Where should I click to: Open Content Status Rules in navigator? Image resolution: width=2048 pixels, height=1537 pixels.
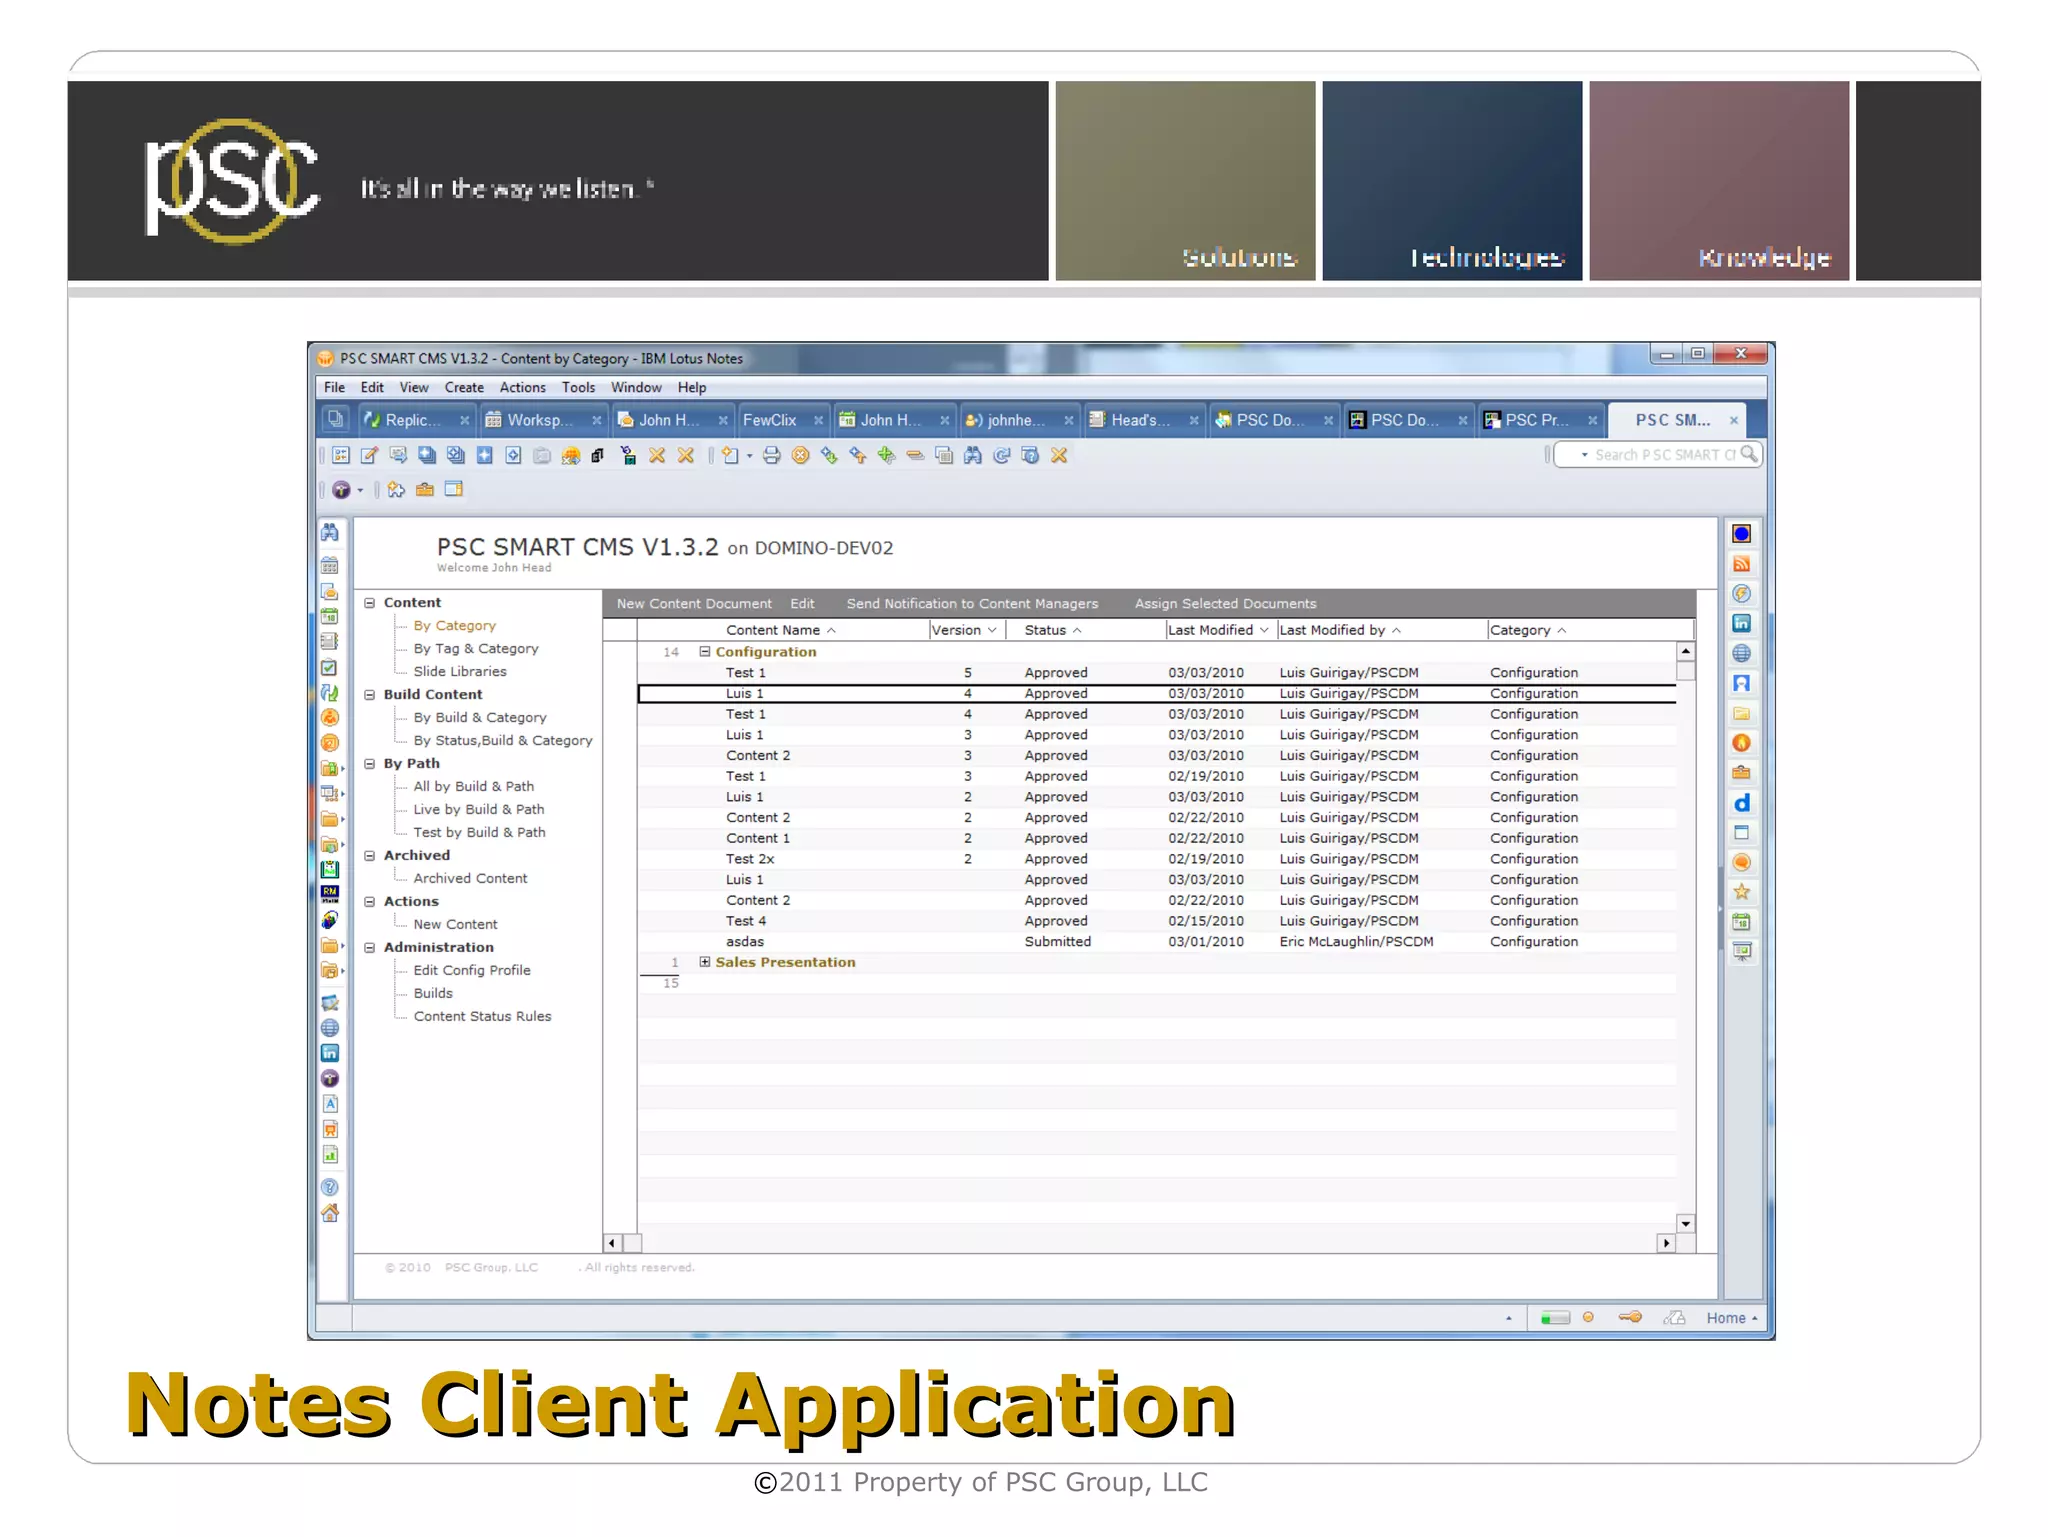click(x=482, y=1017)
